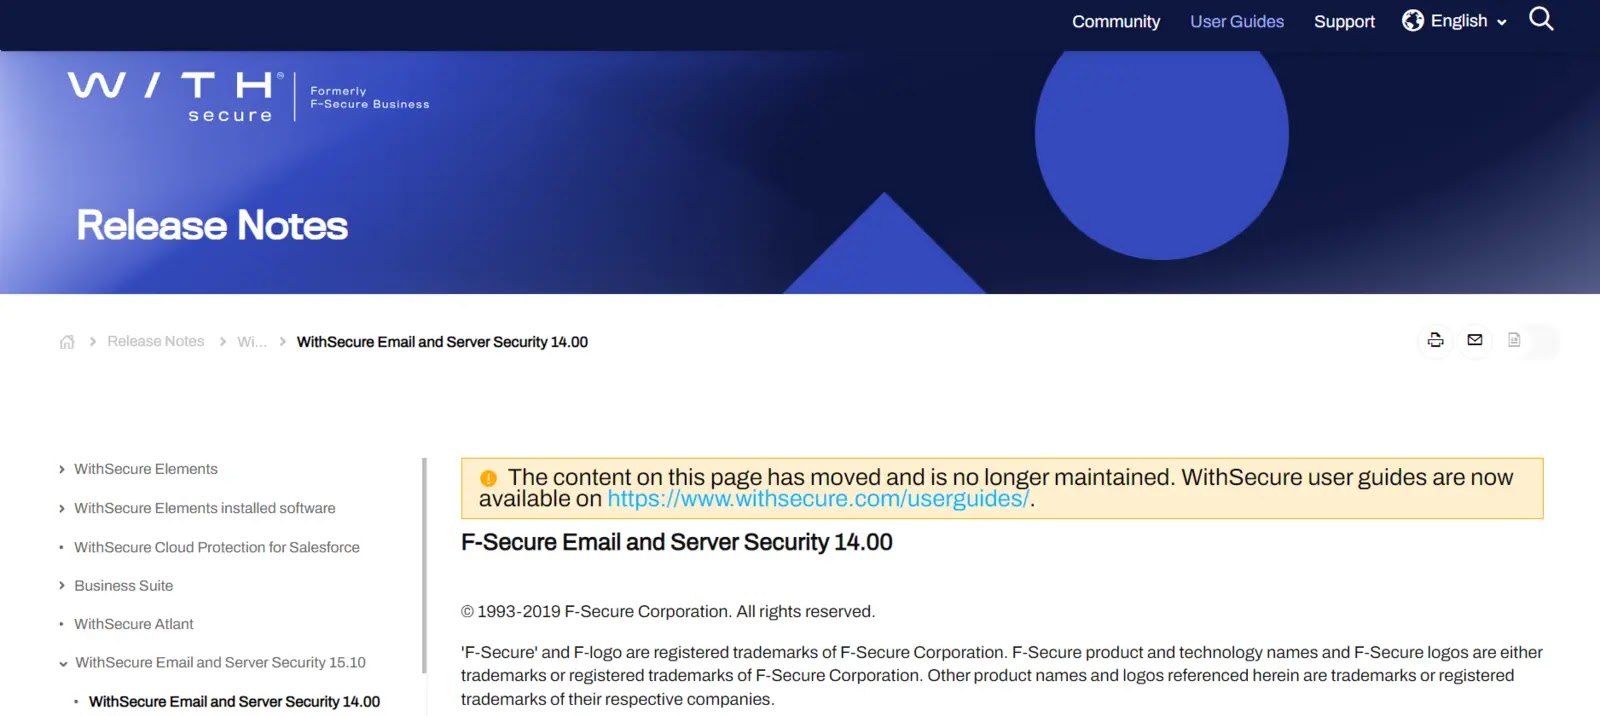Click the orange notice warning icon
The height and width of the screenshot is (716, 1600).
(x=488, y=478)
